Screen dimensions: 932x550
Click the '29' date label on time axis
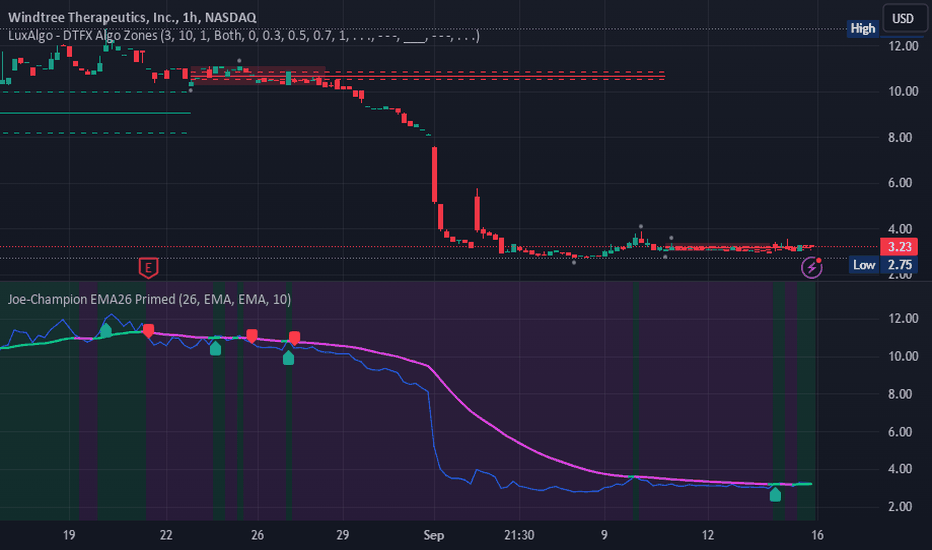[342, 535]
